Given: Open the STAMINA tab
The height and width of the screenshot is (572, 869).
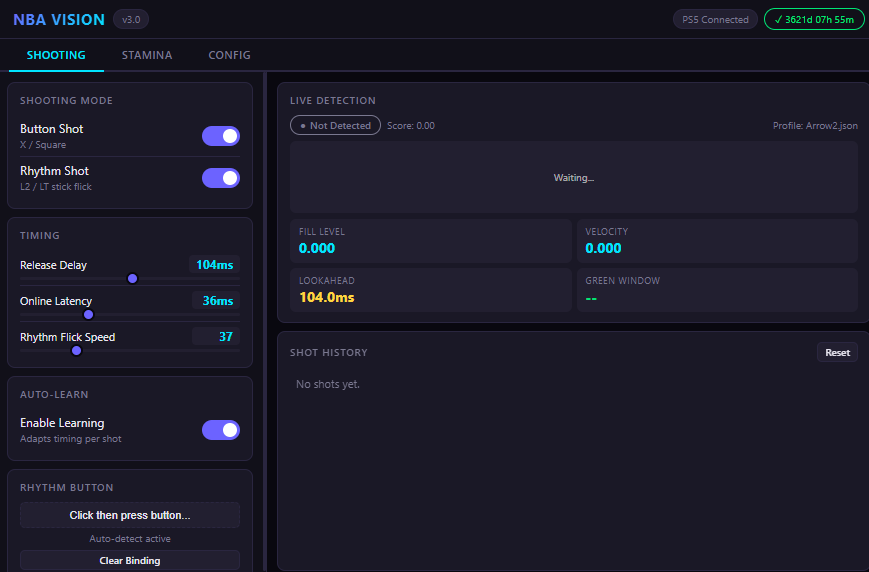Looking at the screenshot, I should [x=147, y=55].
